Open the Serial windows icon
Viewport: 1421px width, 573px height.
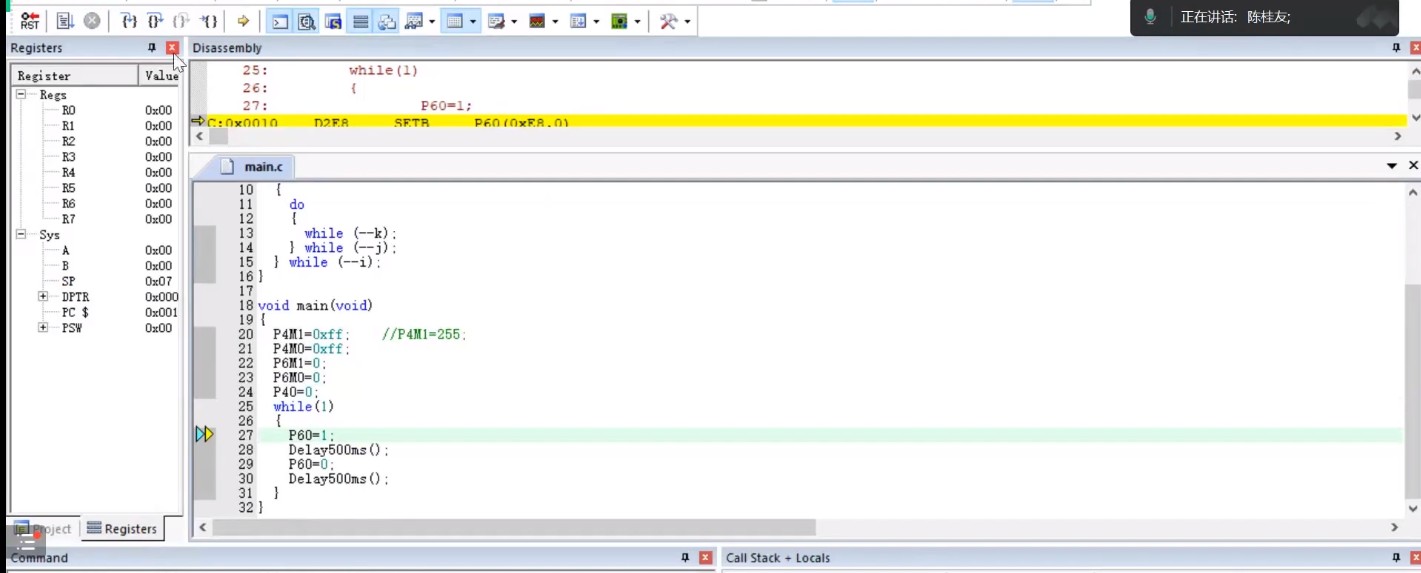click(x=496, y=20)
